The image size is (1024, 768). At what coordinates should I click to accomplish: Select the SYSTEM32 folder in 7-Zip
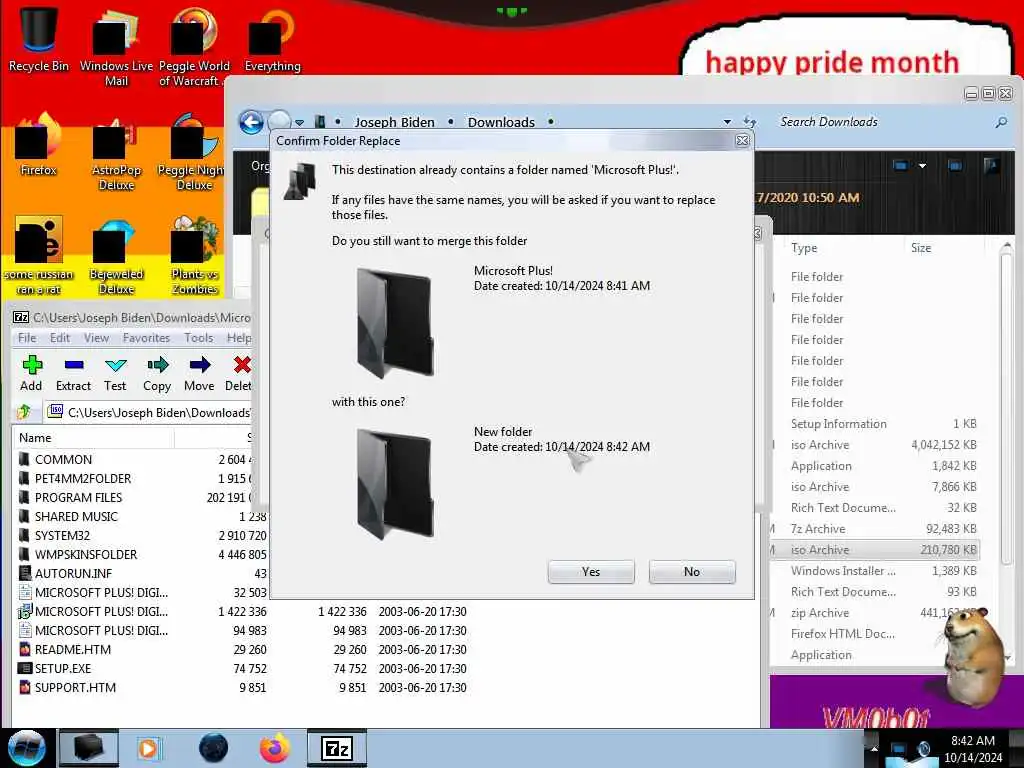(x=62, y=536)
